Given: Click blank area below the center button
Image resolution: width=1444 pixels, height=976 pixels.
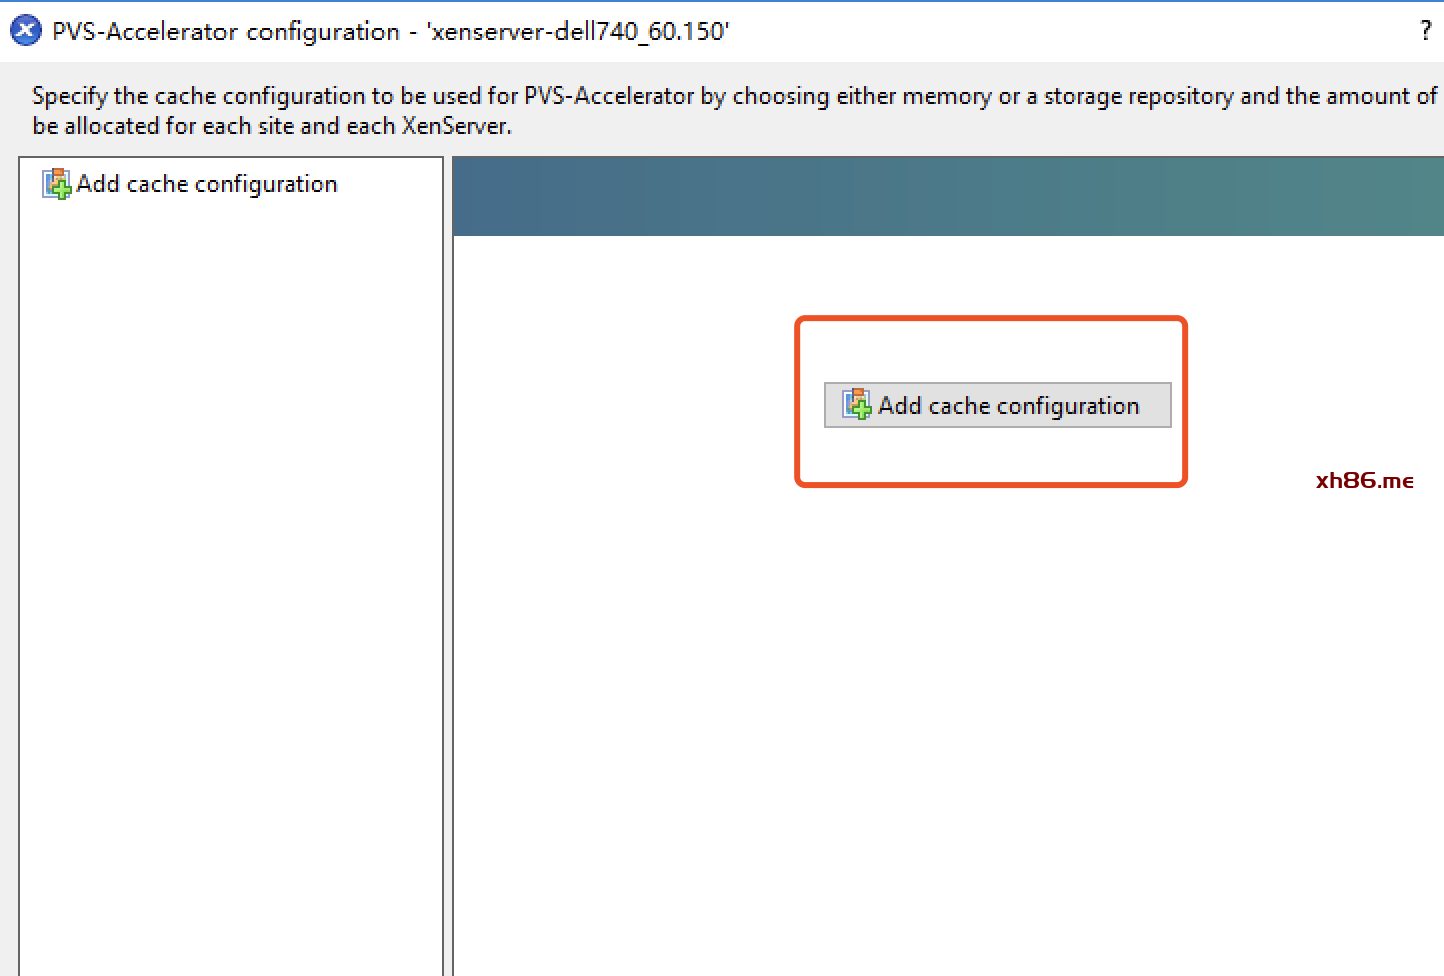Looking at the screenshot, I should [948, 700].
